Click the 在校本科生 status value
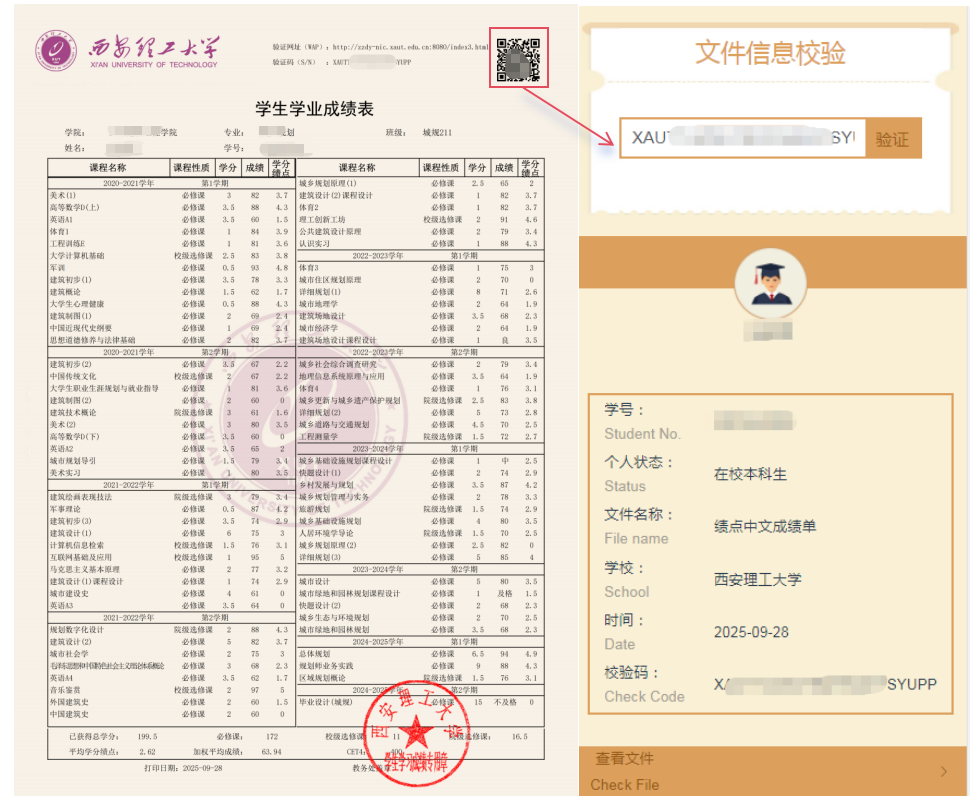 (750, 474)
